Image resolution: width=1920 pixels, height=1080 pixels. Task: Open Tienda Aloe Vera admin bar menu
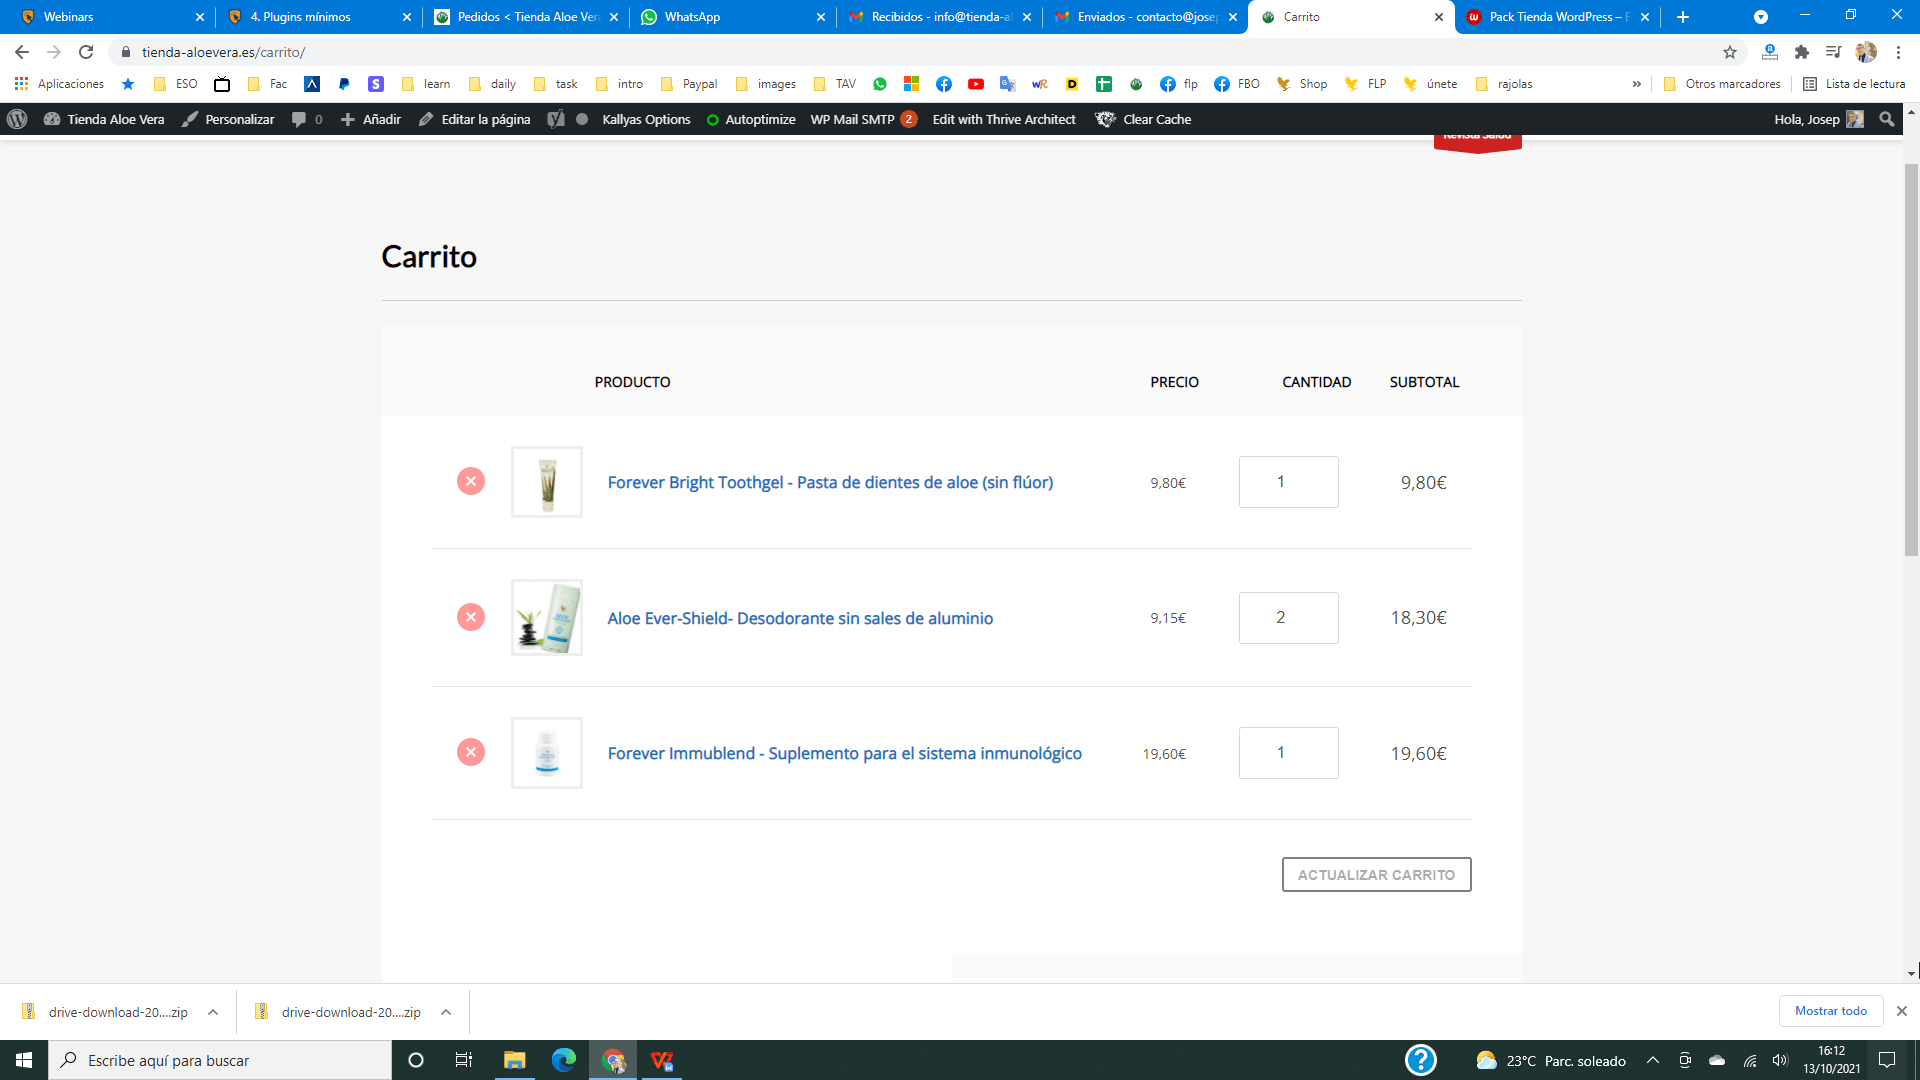click(x=104, y=119)
